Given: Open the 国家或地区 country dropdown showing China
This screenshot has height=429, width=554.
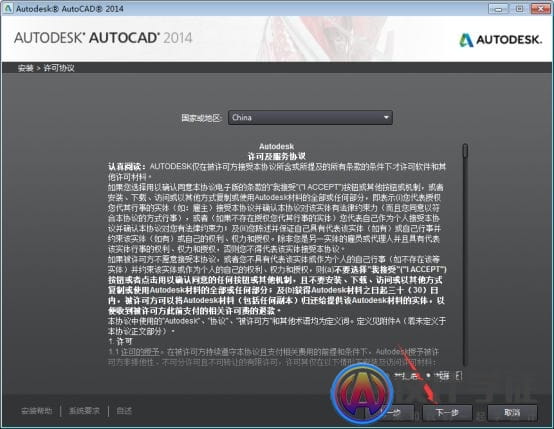Looking at the screenshot, I should click(x=310, y=118).
